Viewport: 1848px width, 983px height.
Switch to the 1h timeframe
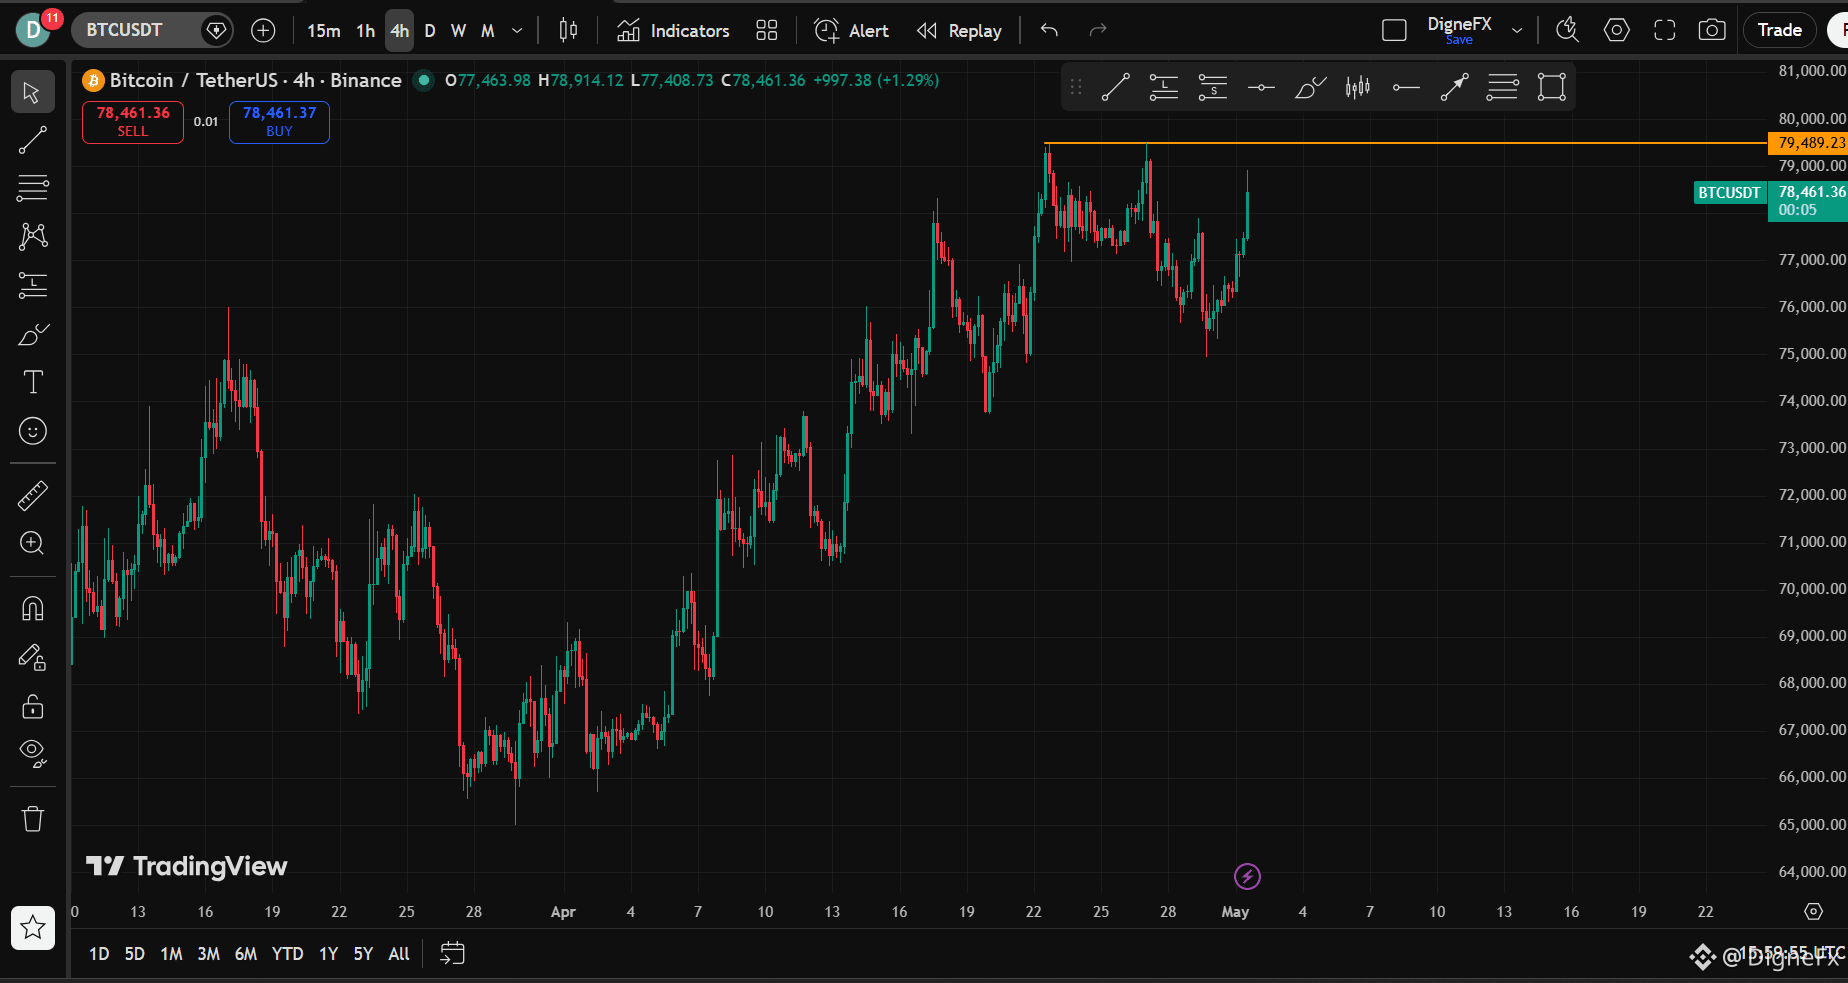coord(366,31)
